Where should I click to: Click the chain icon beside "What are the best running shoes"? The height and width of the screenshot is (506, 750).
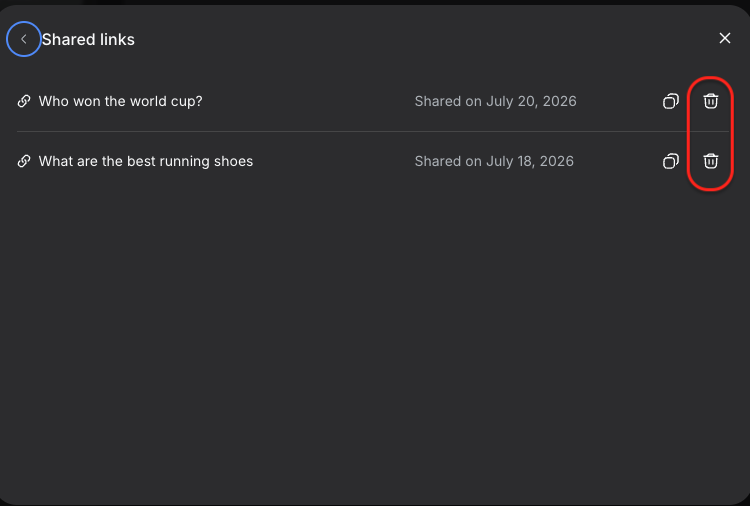pos(24,161)
